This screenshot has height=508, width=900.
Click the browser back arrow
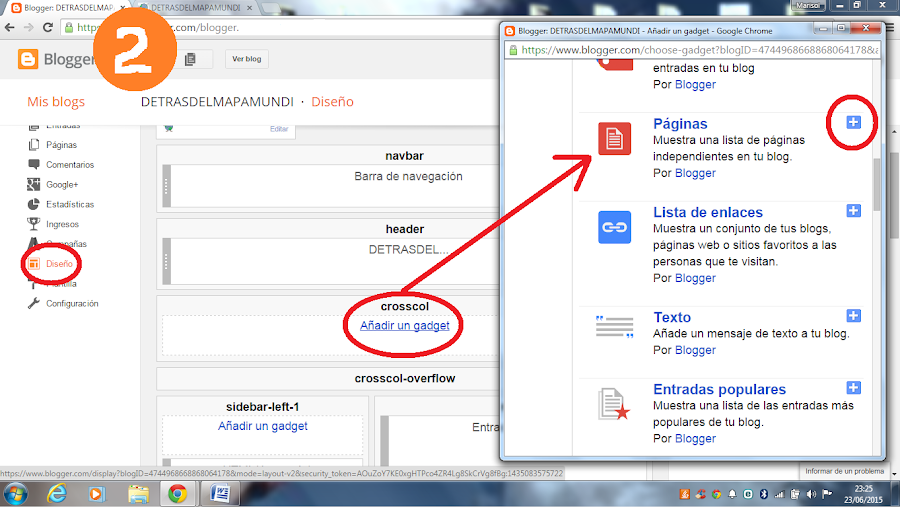click(10, 28)
